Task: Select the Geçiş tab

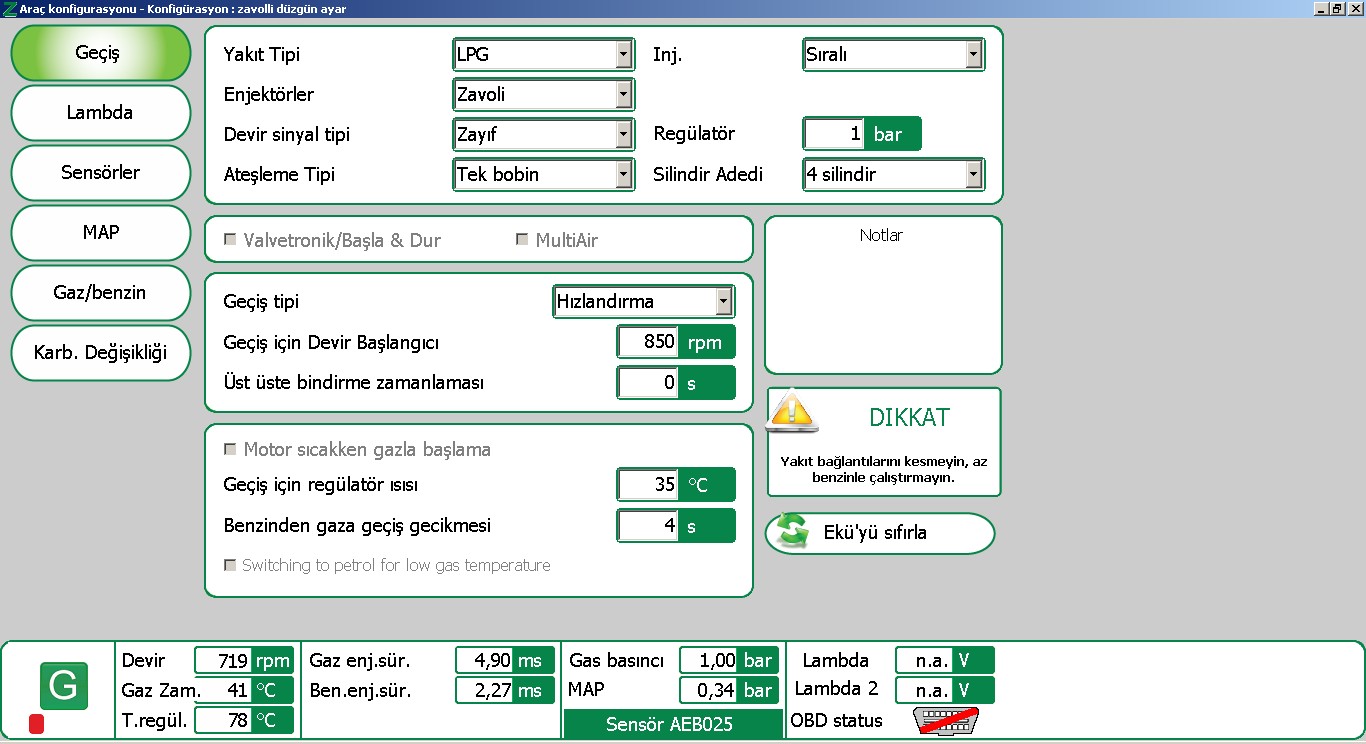Action: click(x=100, y=53)
